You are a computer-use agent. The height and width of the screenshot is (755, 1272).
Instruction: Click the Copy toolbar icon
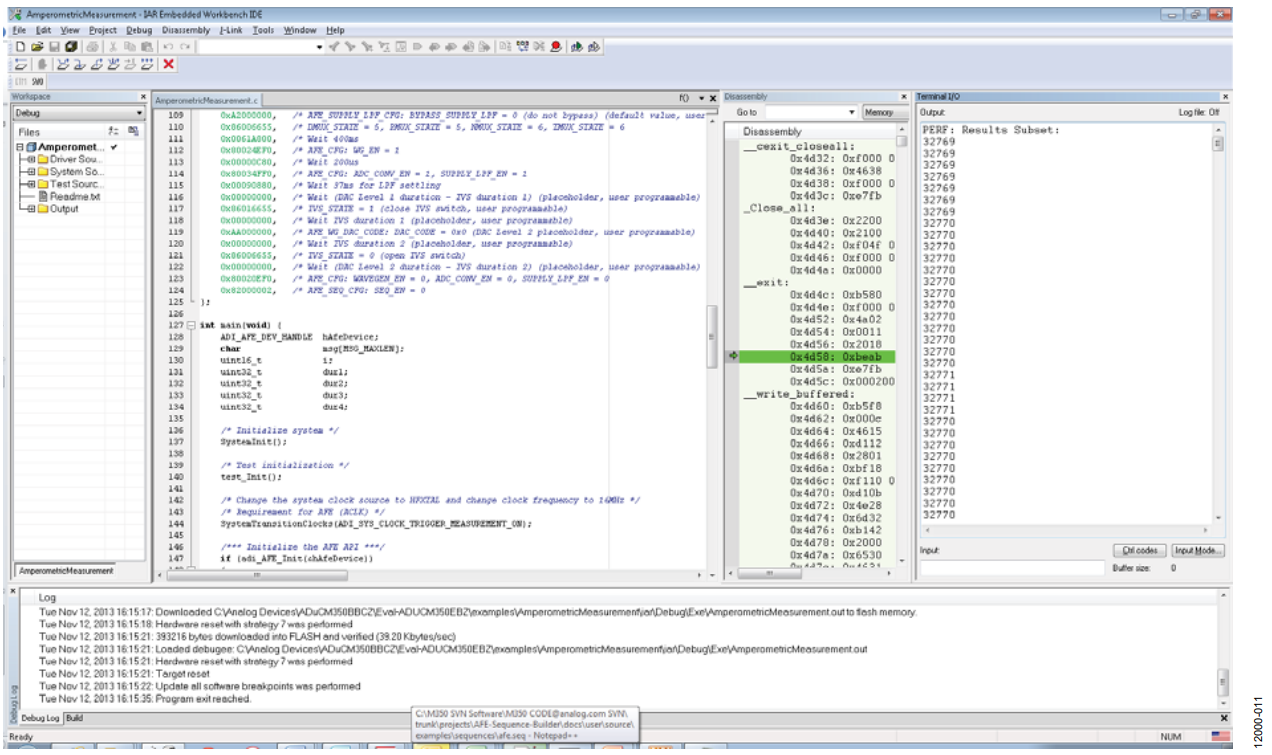(x=129, y=46)
